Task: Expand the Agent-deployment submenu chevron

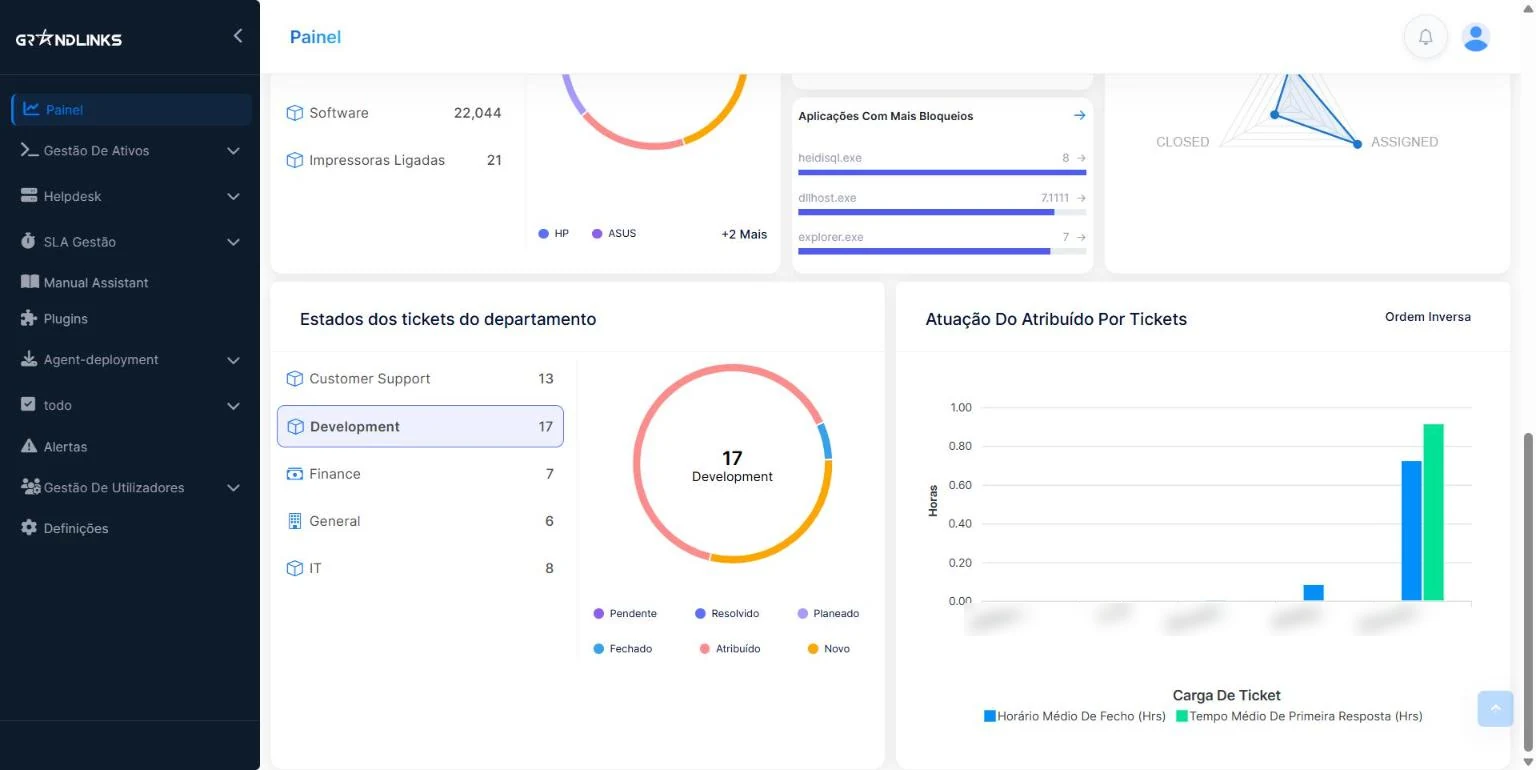Action: click(x=233, y=360)
